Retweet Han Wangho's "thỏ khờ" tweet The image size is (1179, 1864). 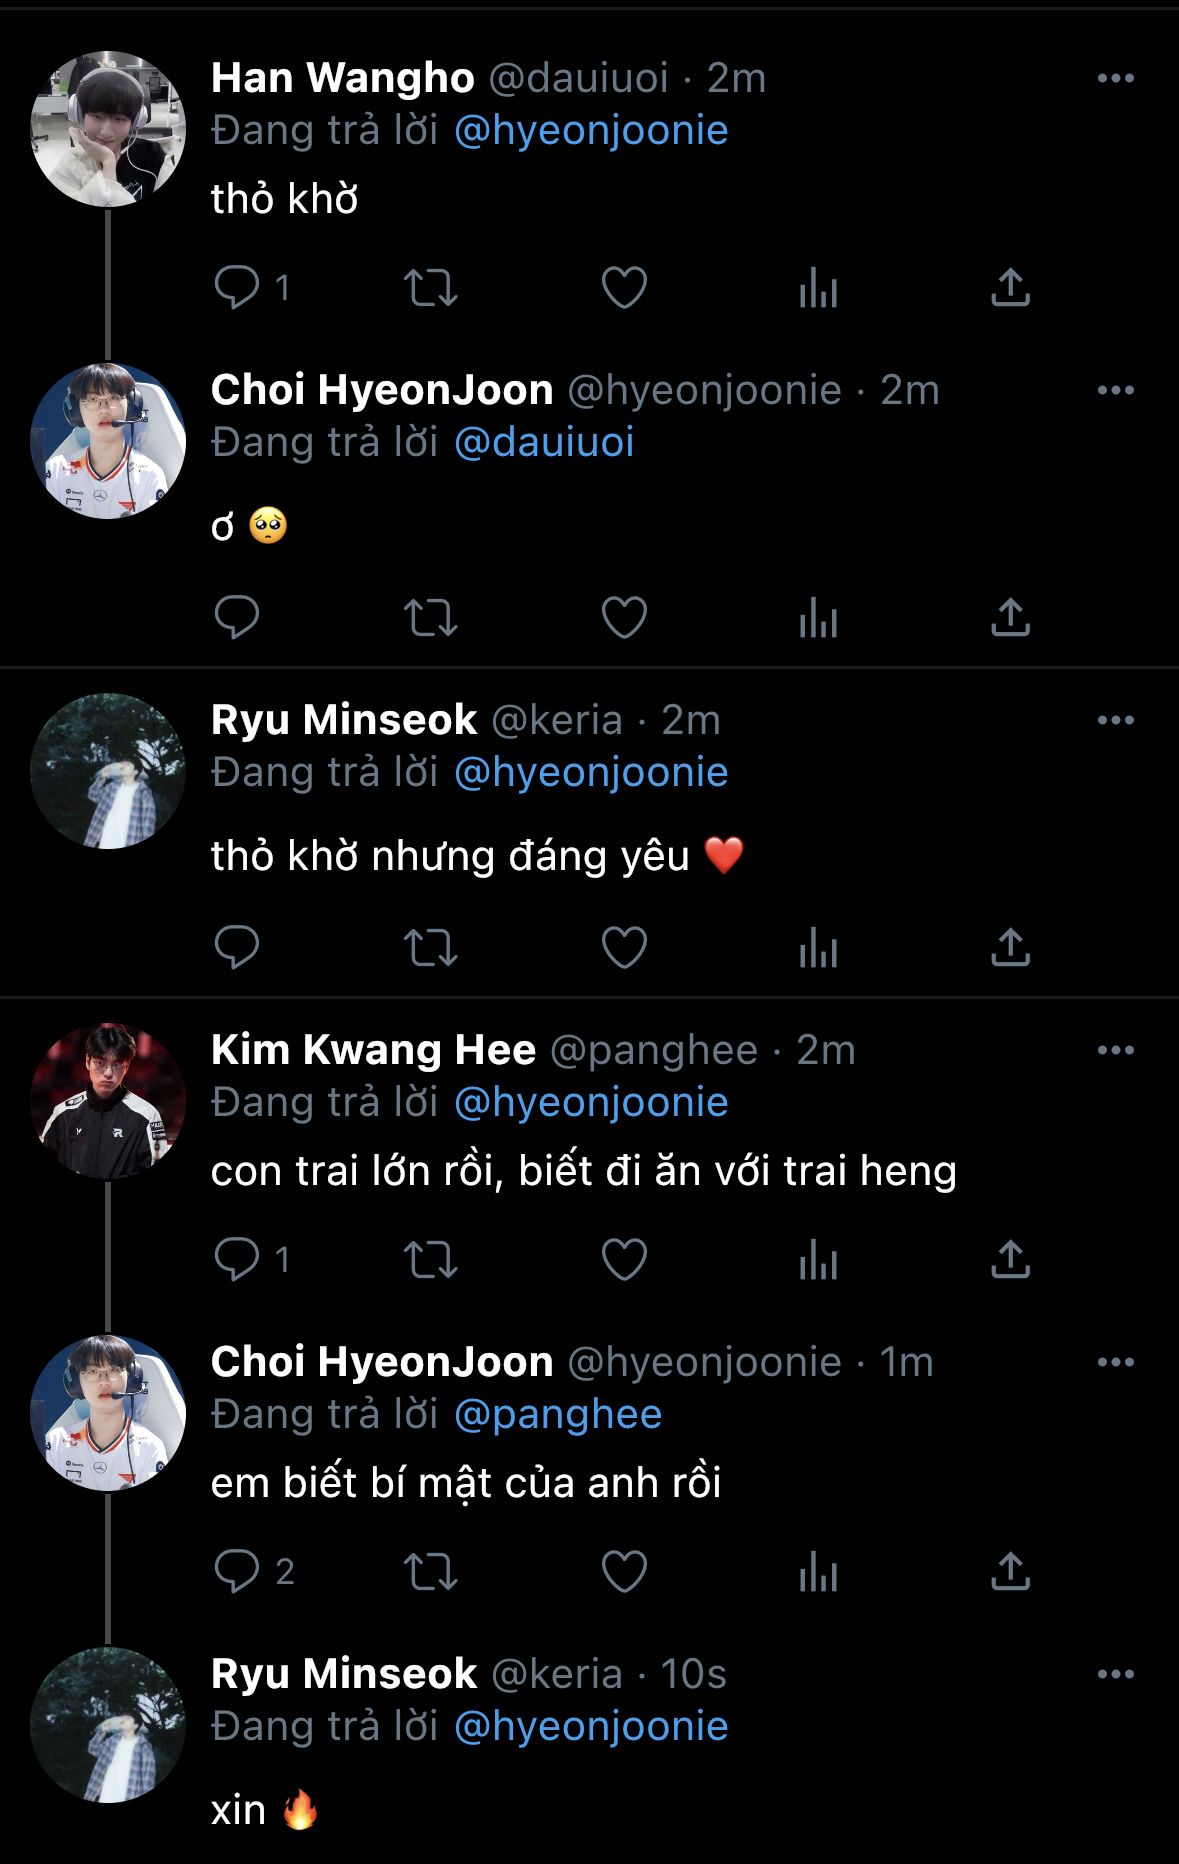[430, 288]
